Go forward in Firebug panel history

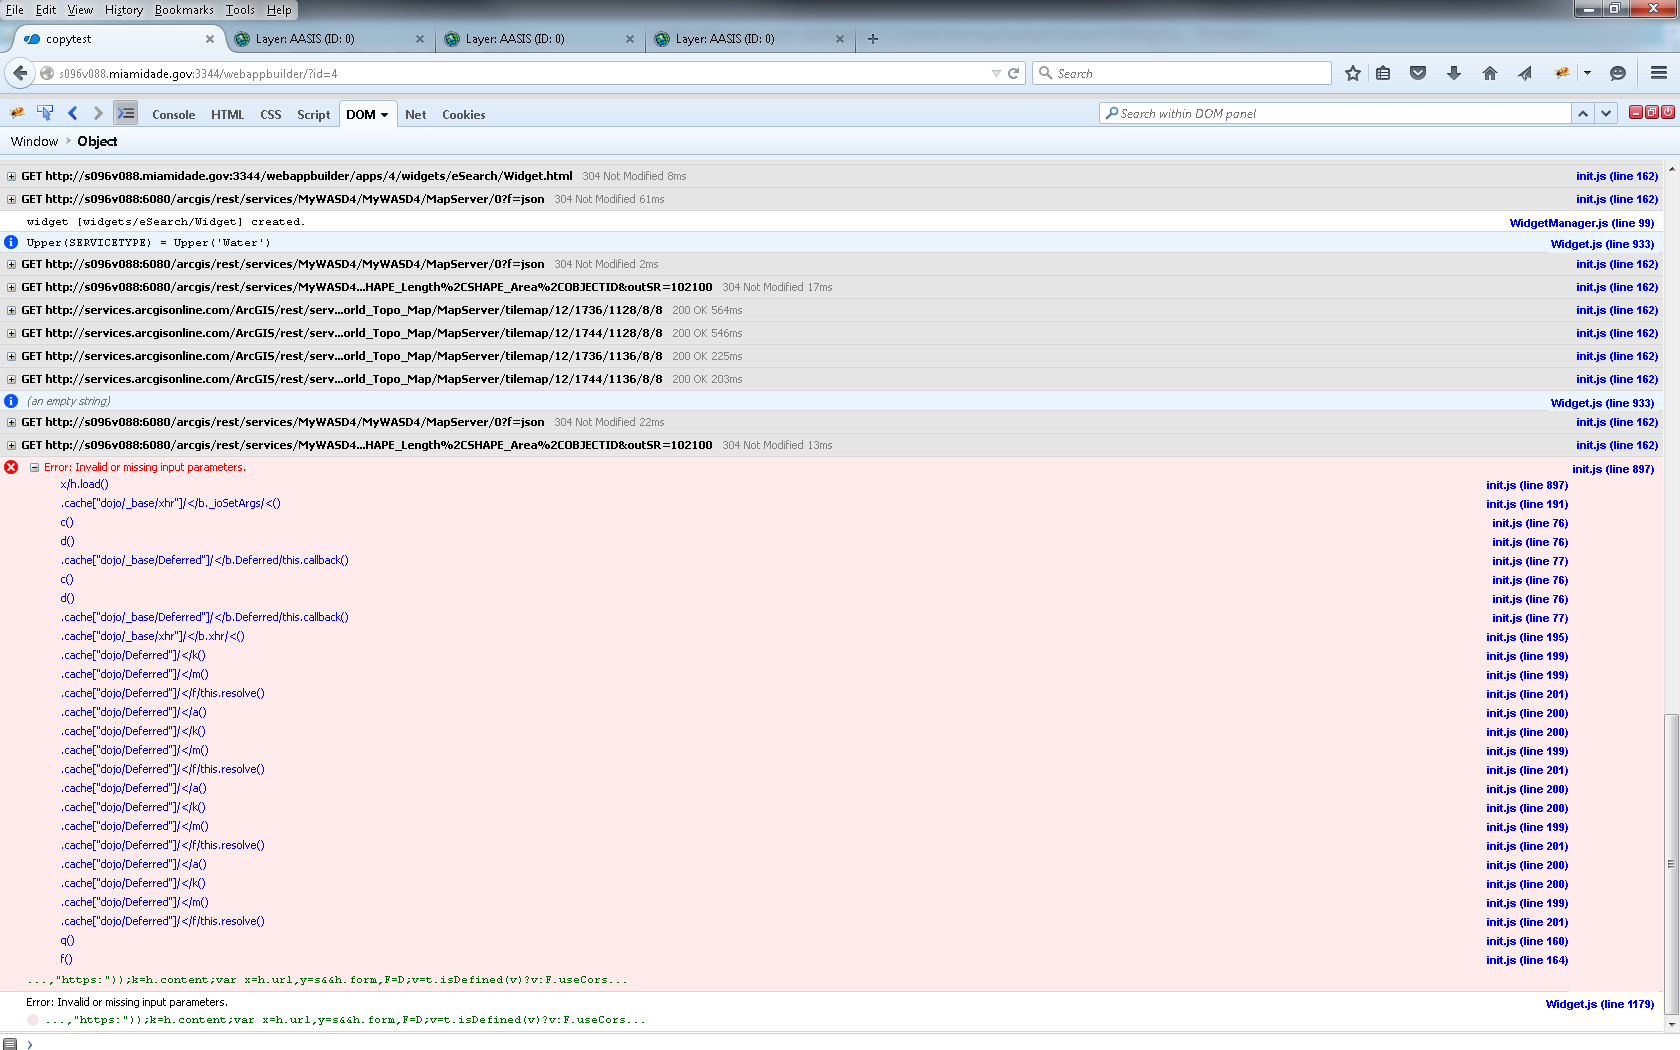[97, 113]
